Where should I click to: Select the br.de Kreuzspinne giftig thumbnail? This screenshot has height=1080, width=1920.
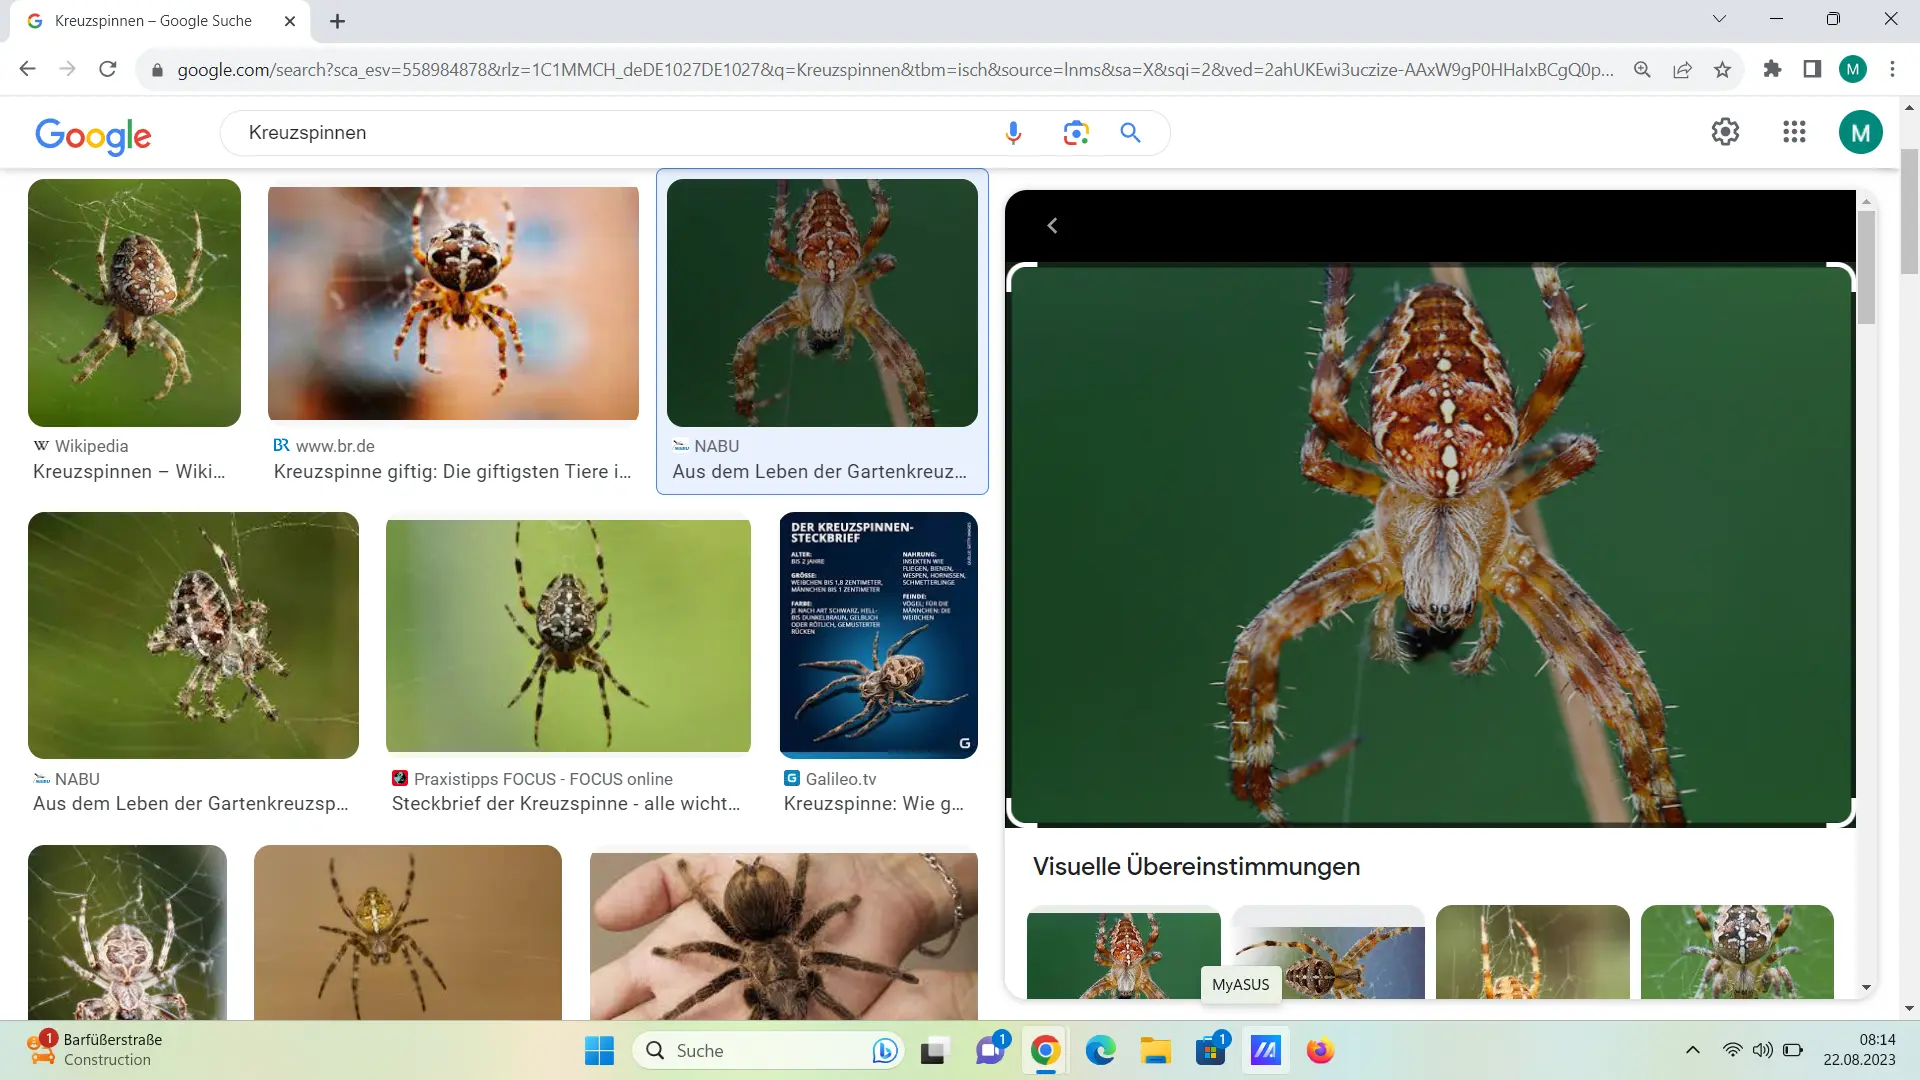click(x=453, y=303)
